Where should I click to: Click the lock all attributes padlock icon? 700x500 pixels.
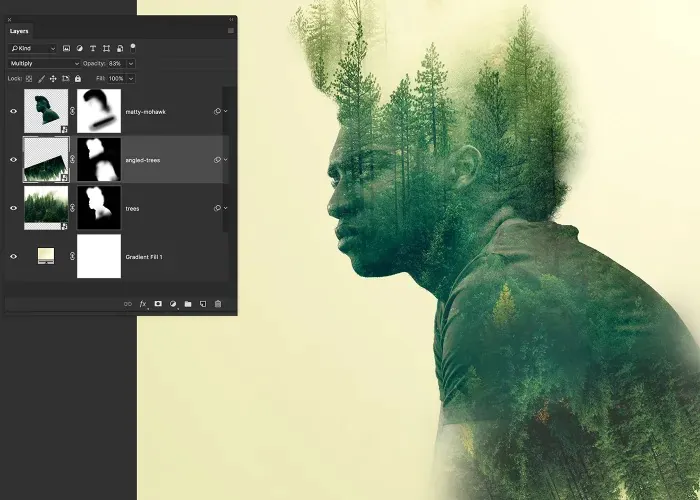78,79
